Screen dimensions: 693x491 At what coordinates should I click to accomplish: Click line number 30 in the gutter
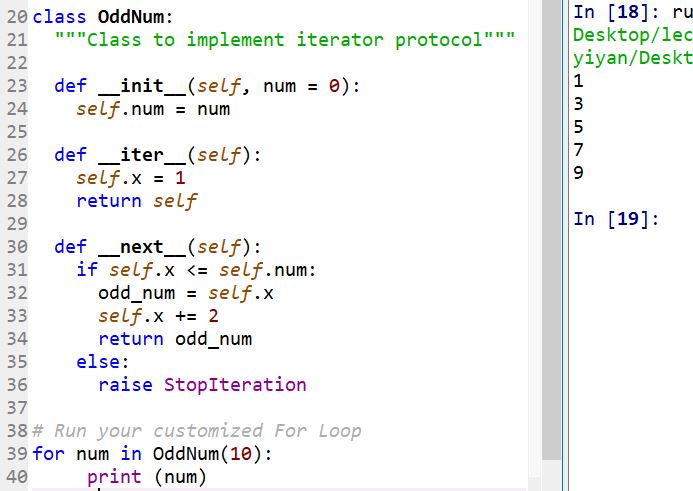[x=15, y=247]
